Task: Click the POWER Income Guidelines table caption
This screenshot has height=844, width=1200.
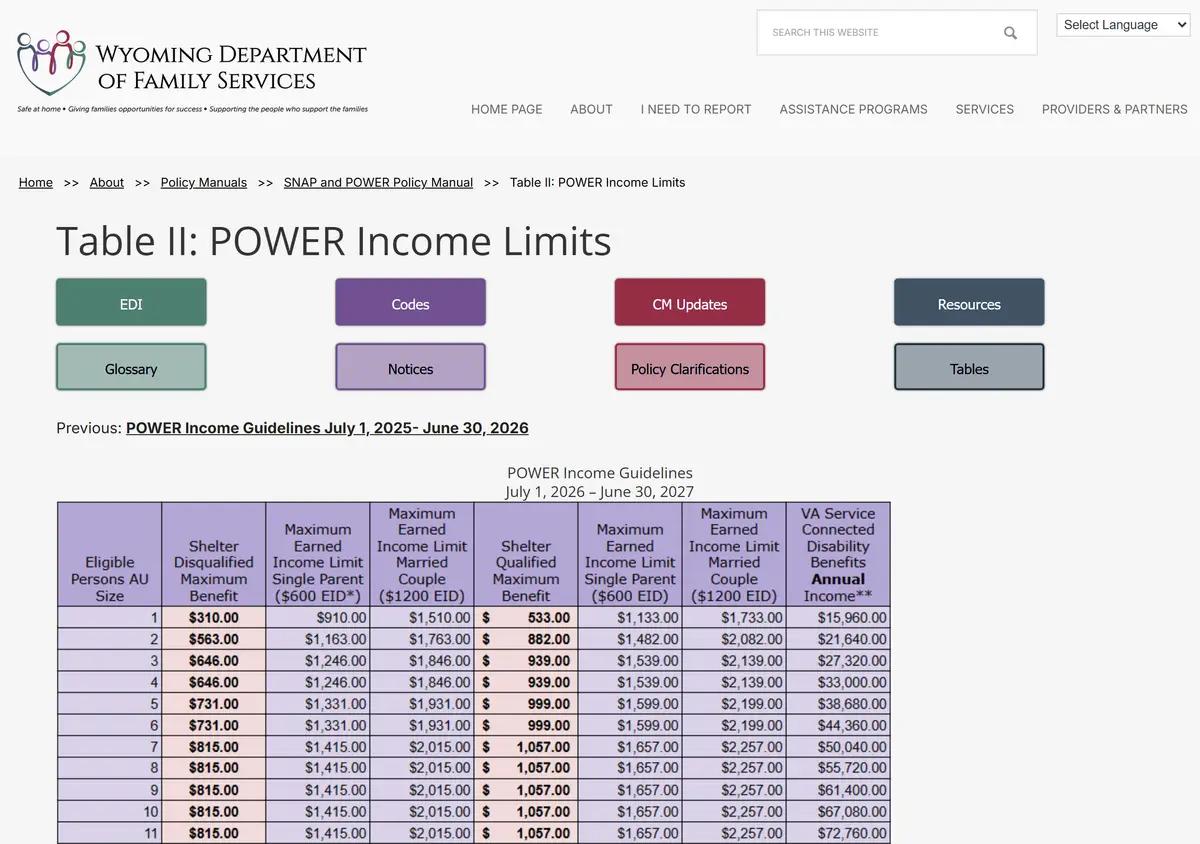Action: [x=600, y=473]
